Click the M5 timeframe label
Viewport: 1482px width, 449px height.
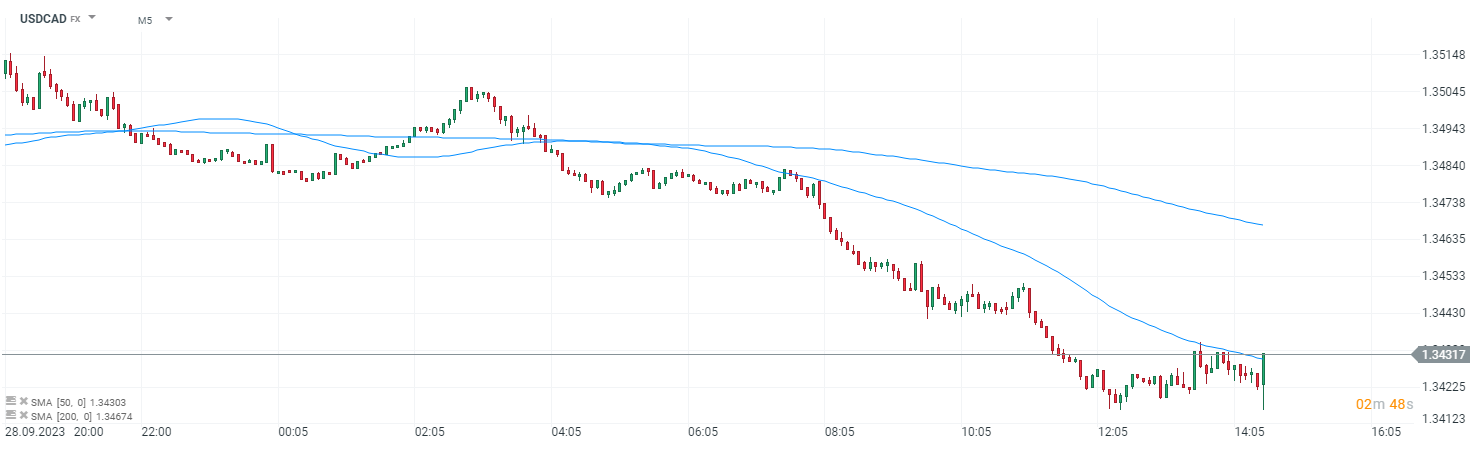pyautogui.click(x=145, y=19)
